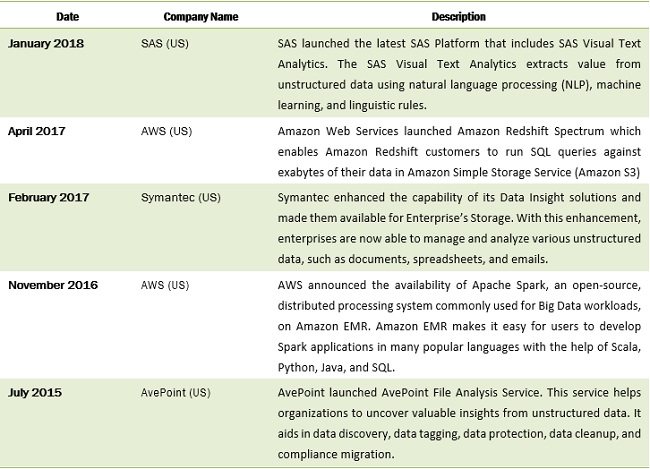The height and width of the screenshot is (469, 650).
Task: Select the July 2015 date cell
Action: click(x=33, y=391)
